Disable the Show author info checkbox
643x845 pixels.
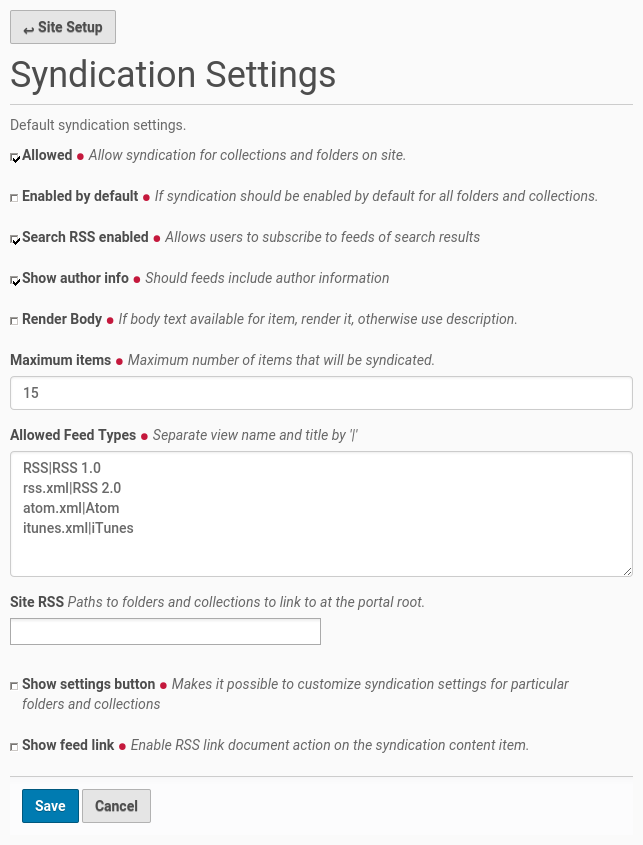tap(15, 280)
